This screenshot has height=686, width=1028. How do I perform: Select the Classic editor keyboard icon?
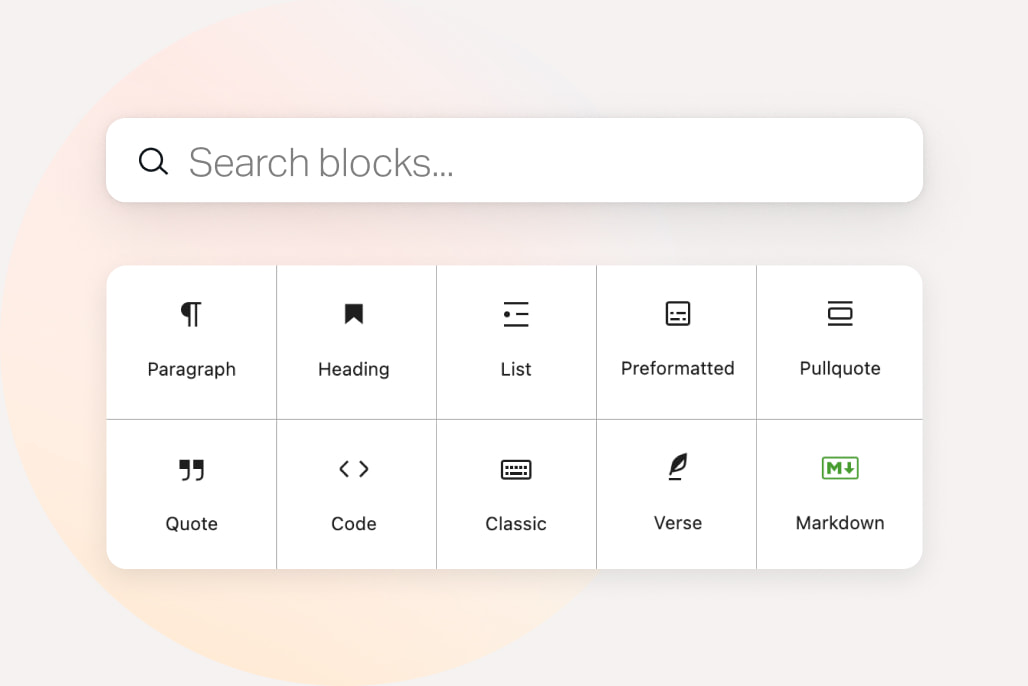[x=516, y=468]
